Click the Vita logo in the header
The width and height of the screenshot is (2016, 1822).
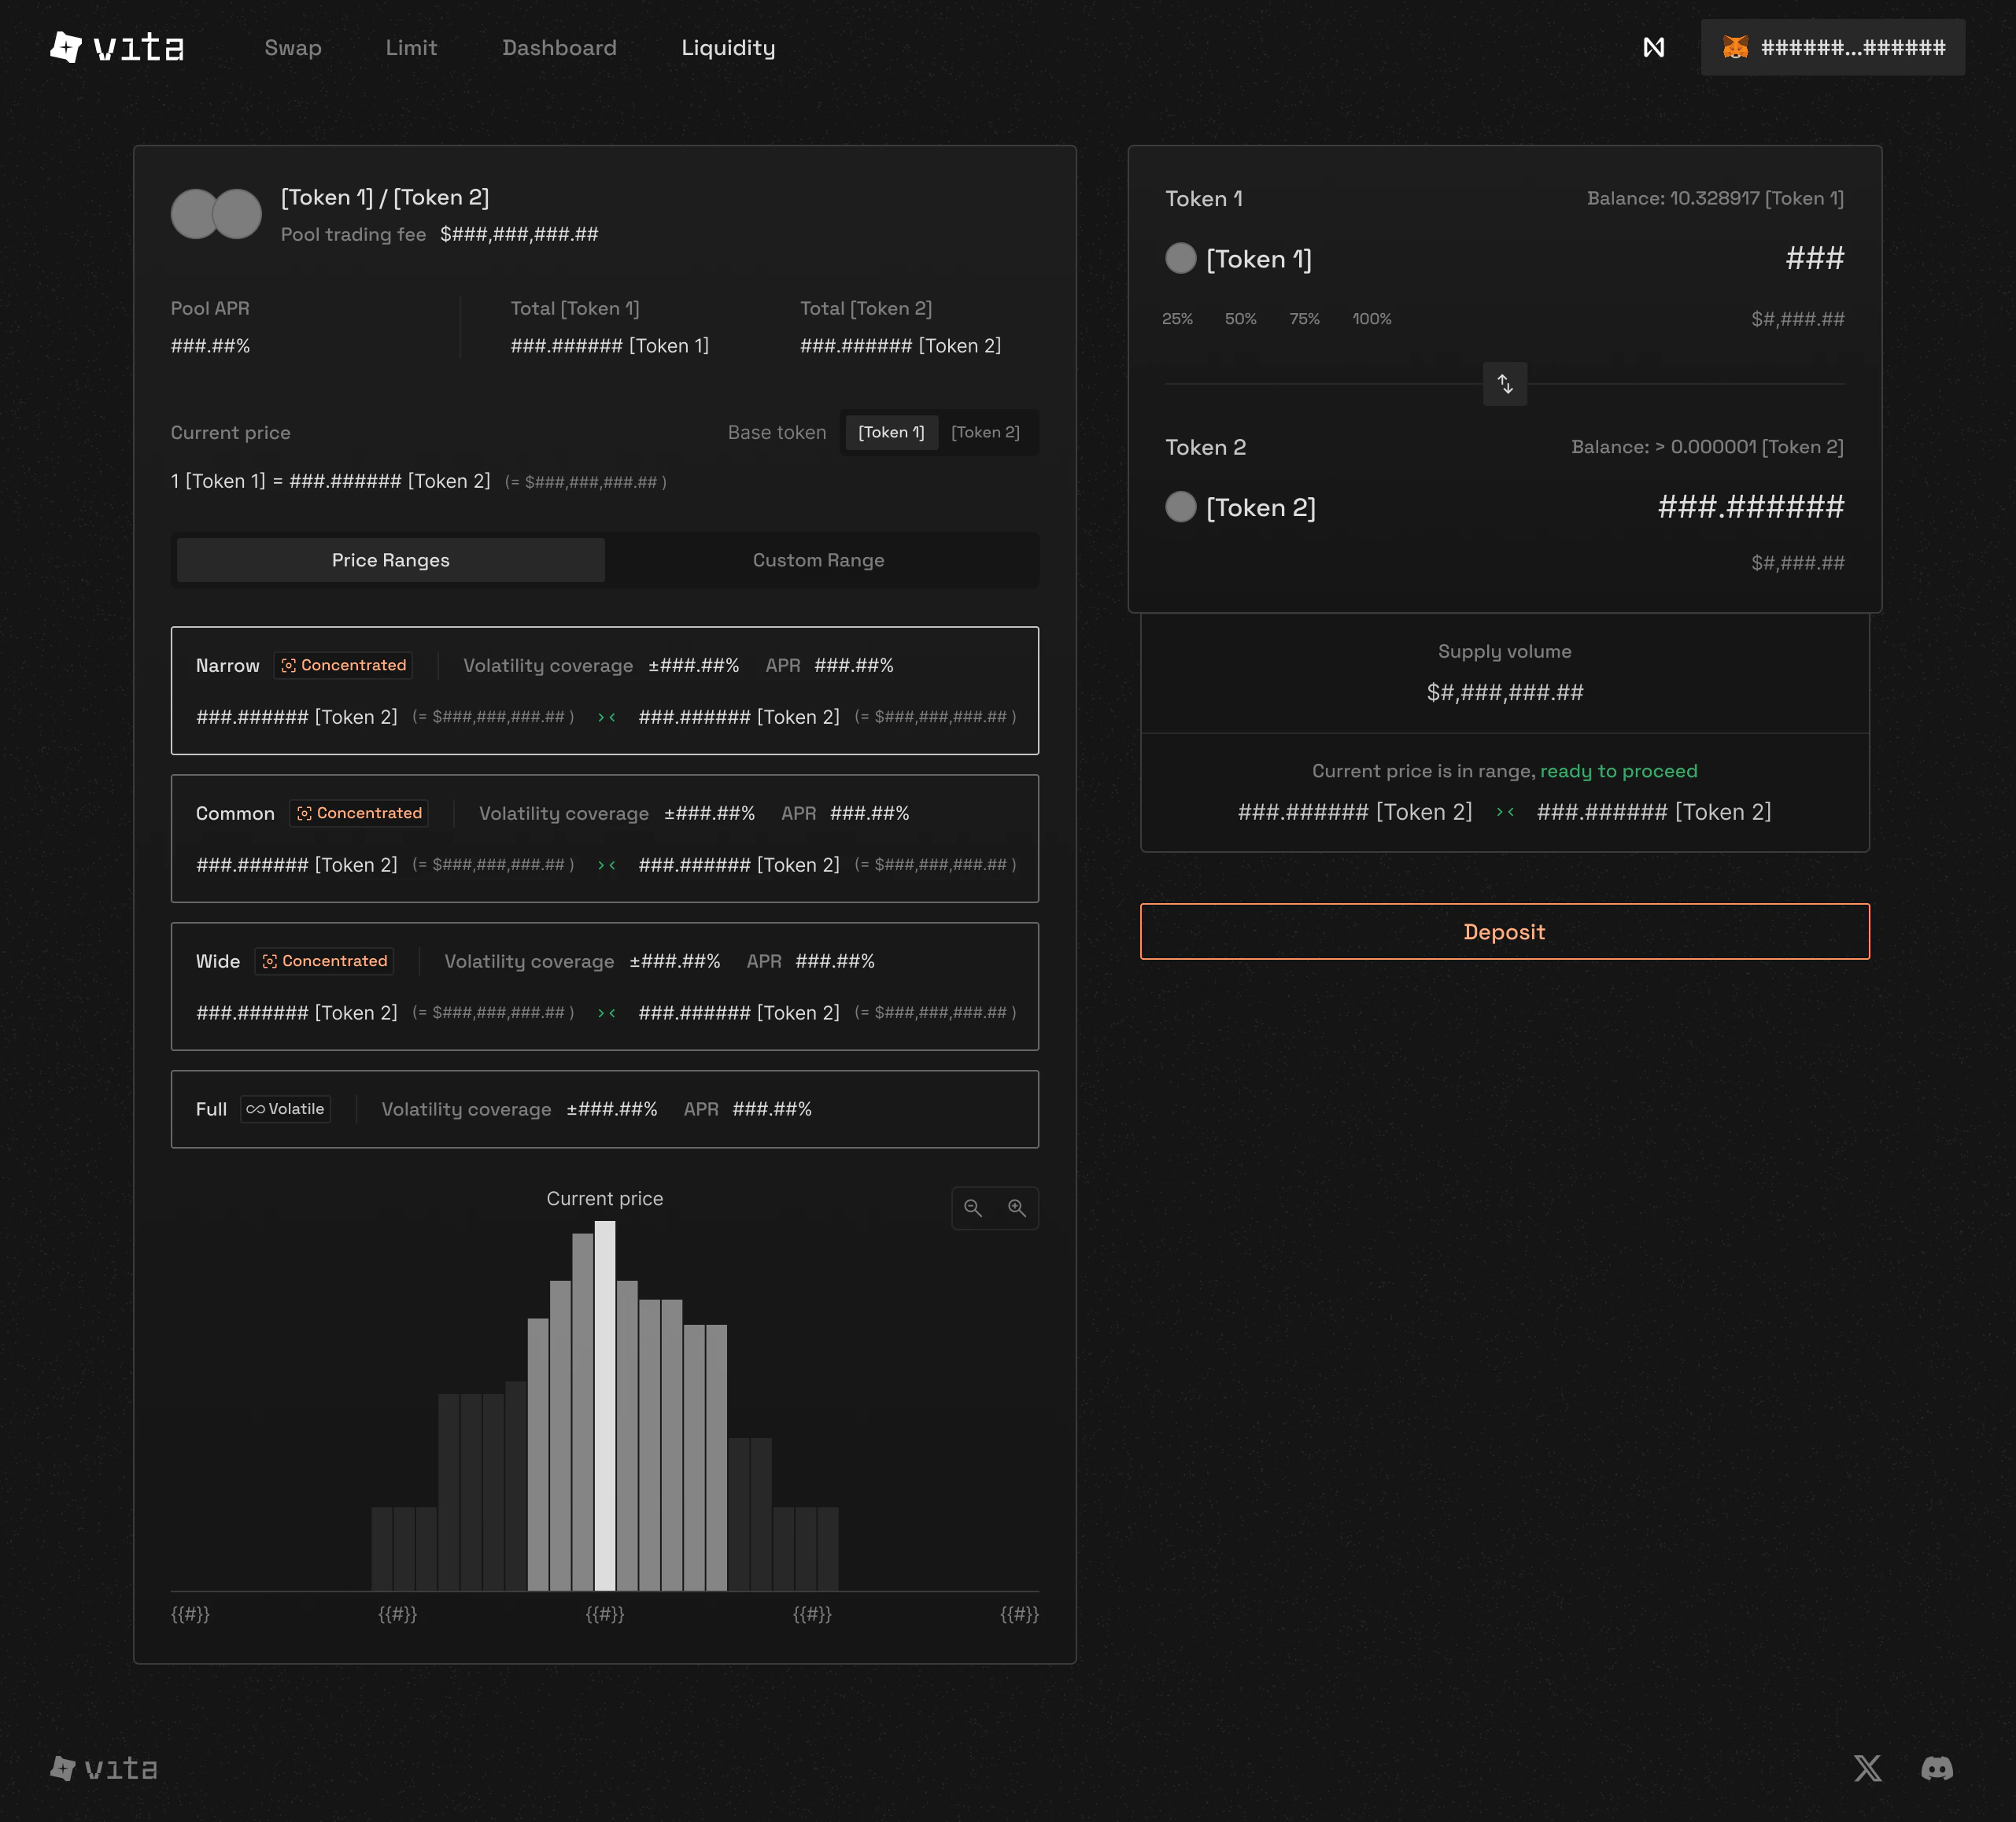point(117,47)
